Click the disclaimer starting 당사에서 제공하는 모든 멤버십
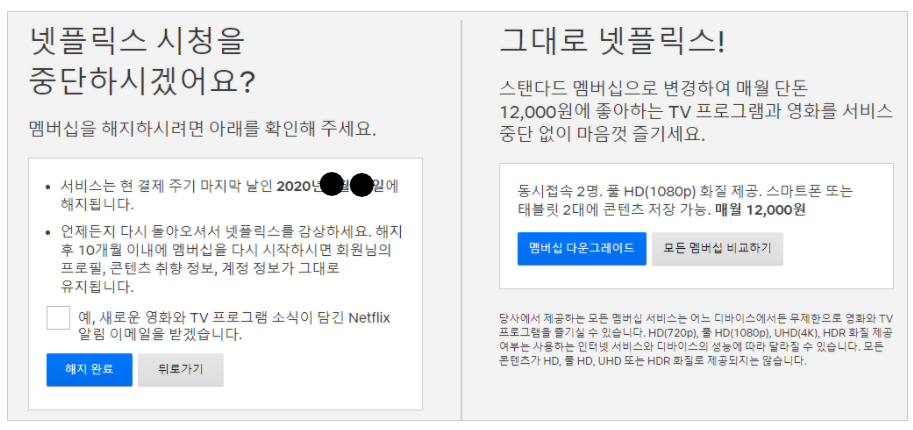 pos(695,339)
